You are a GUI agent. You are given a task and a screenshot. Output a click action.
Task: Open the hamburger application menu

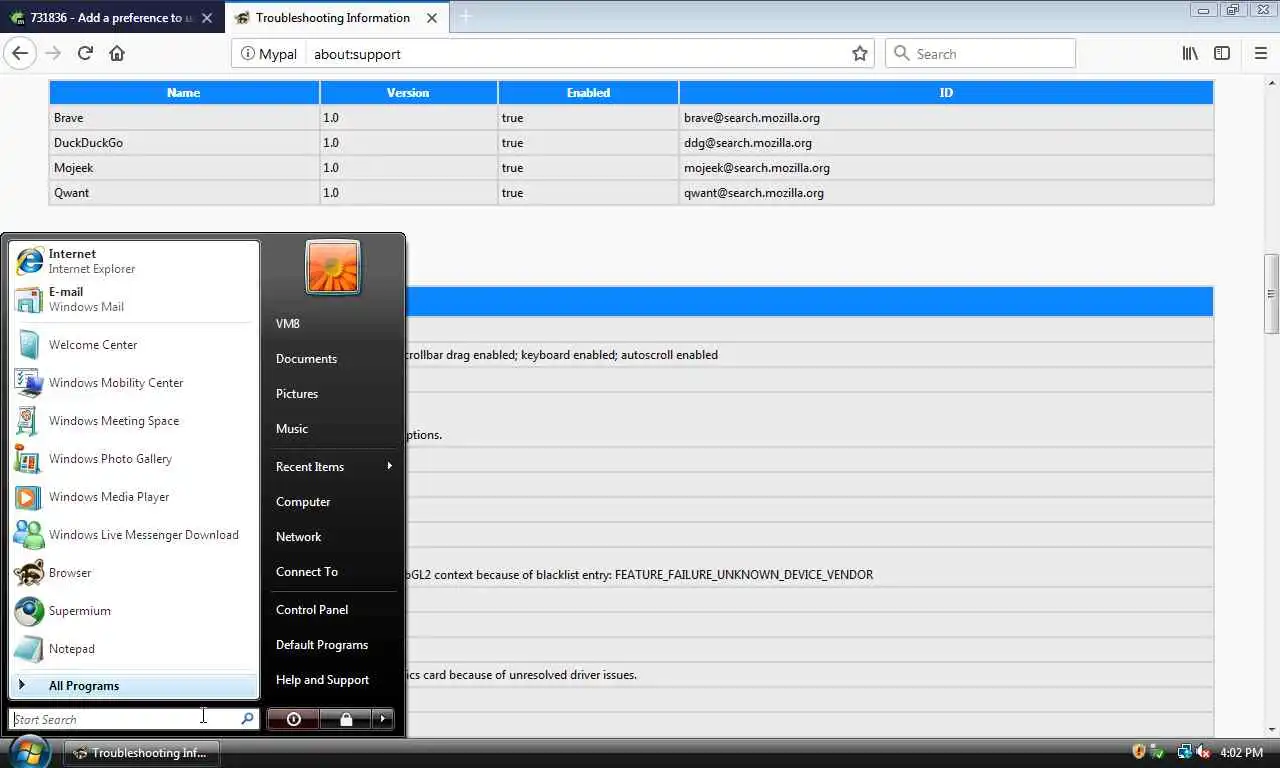coord(1260,54)
